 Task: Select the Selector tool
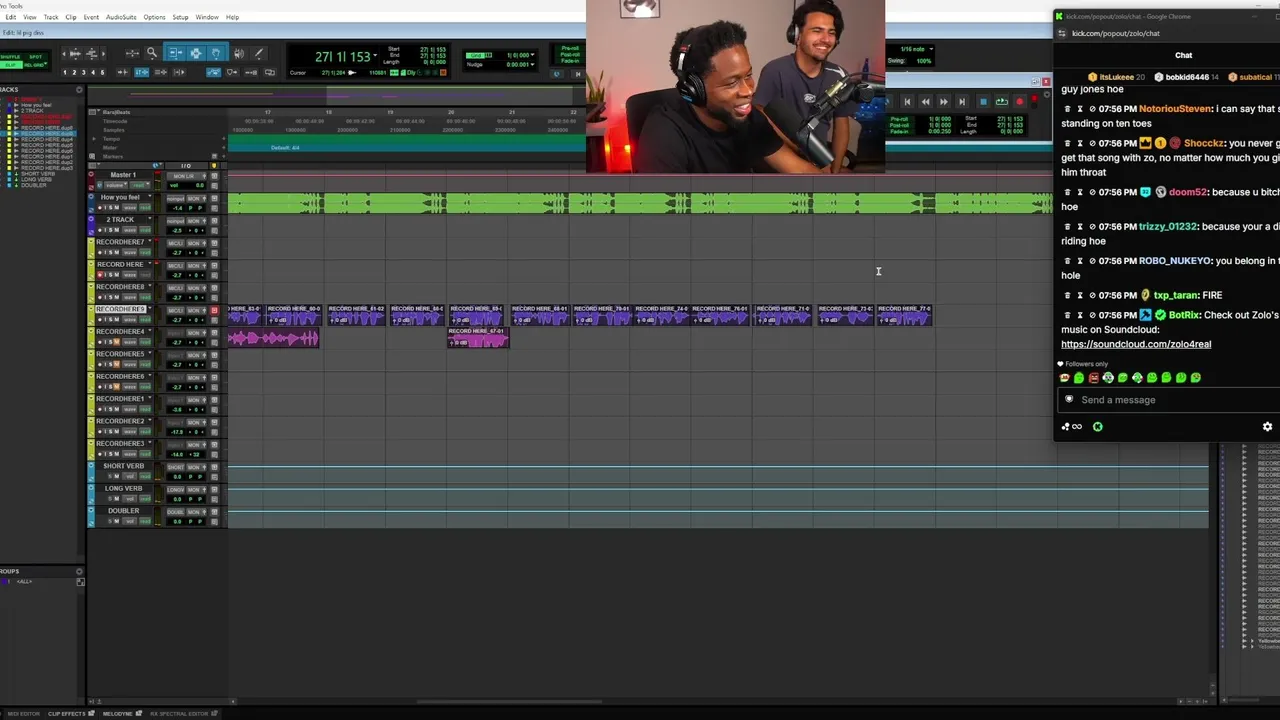[196, 53]
